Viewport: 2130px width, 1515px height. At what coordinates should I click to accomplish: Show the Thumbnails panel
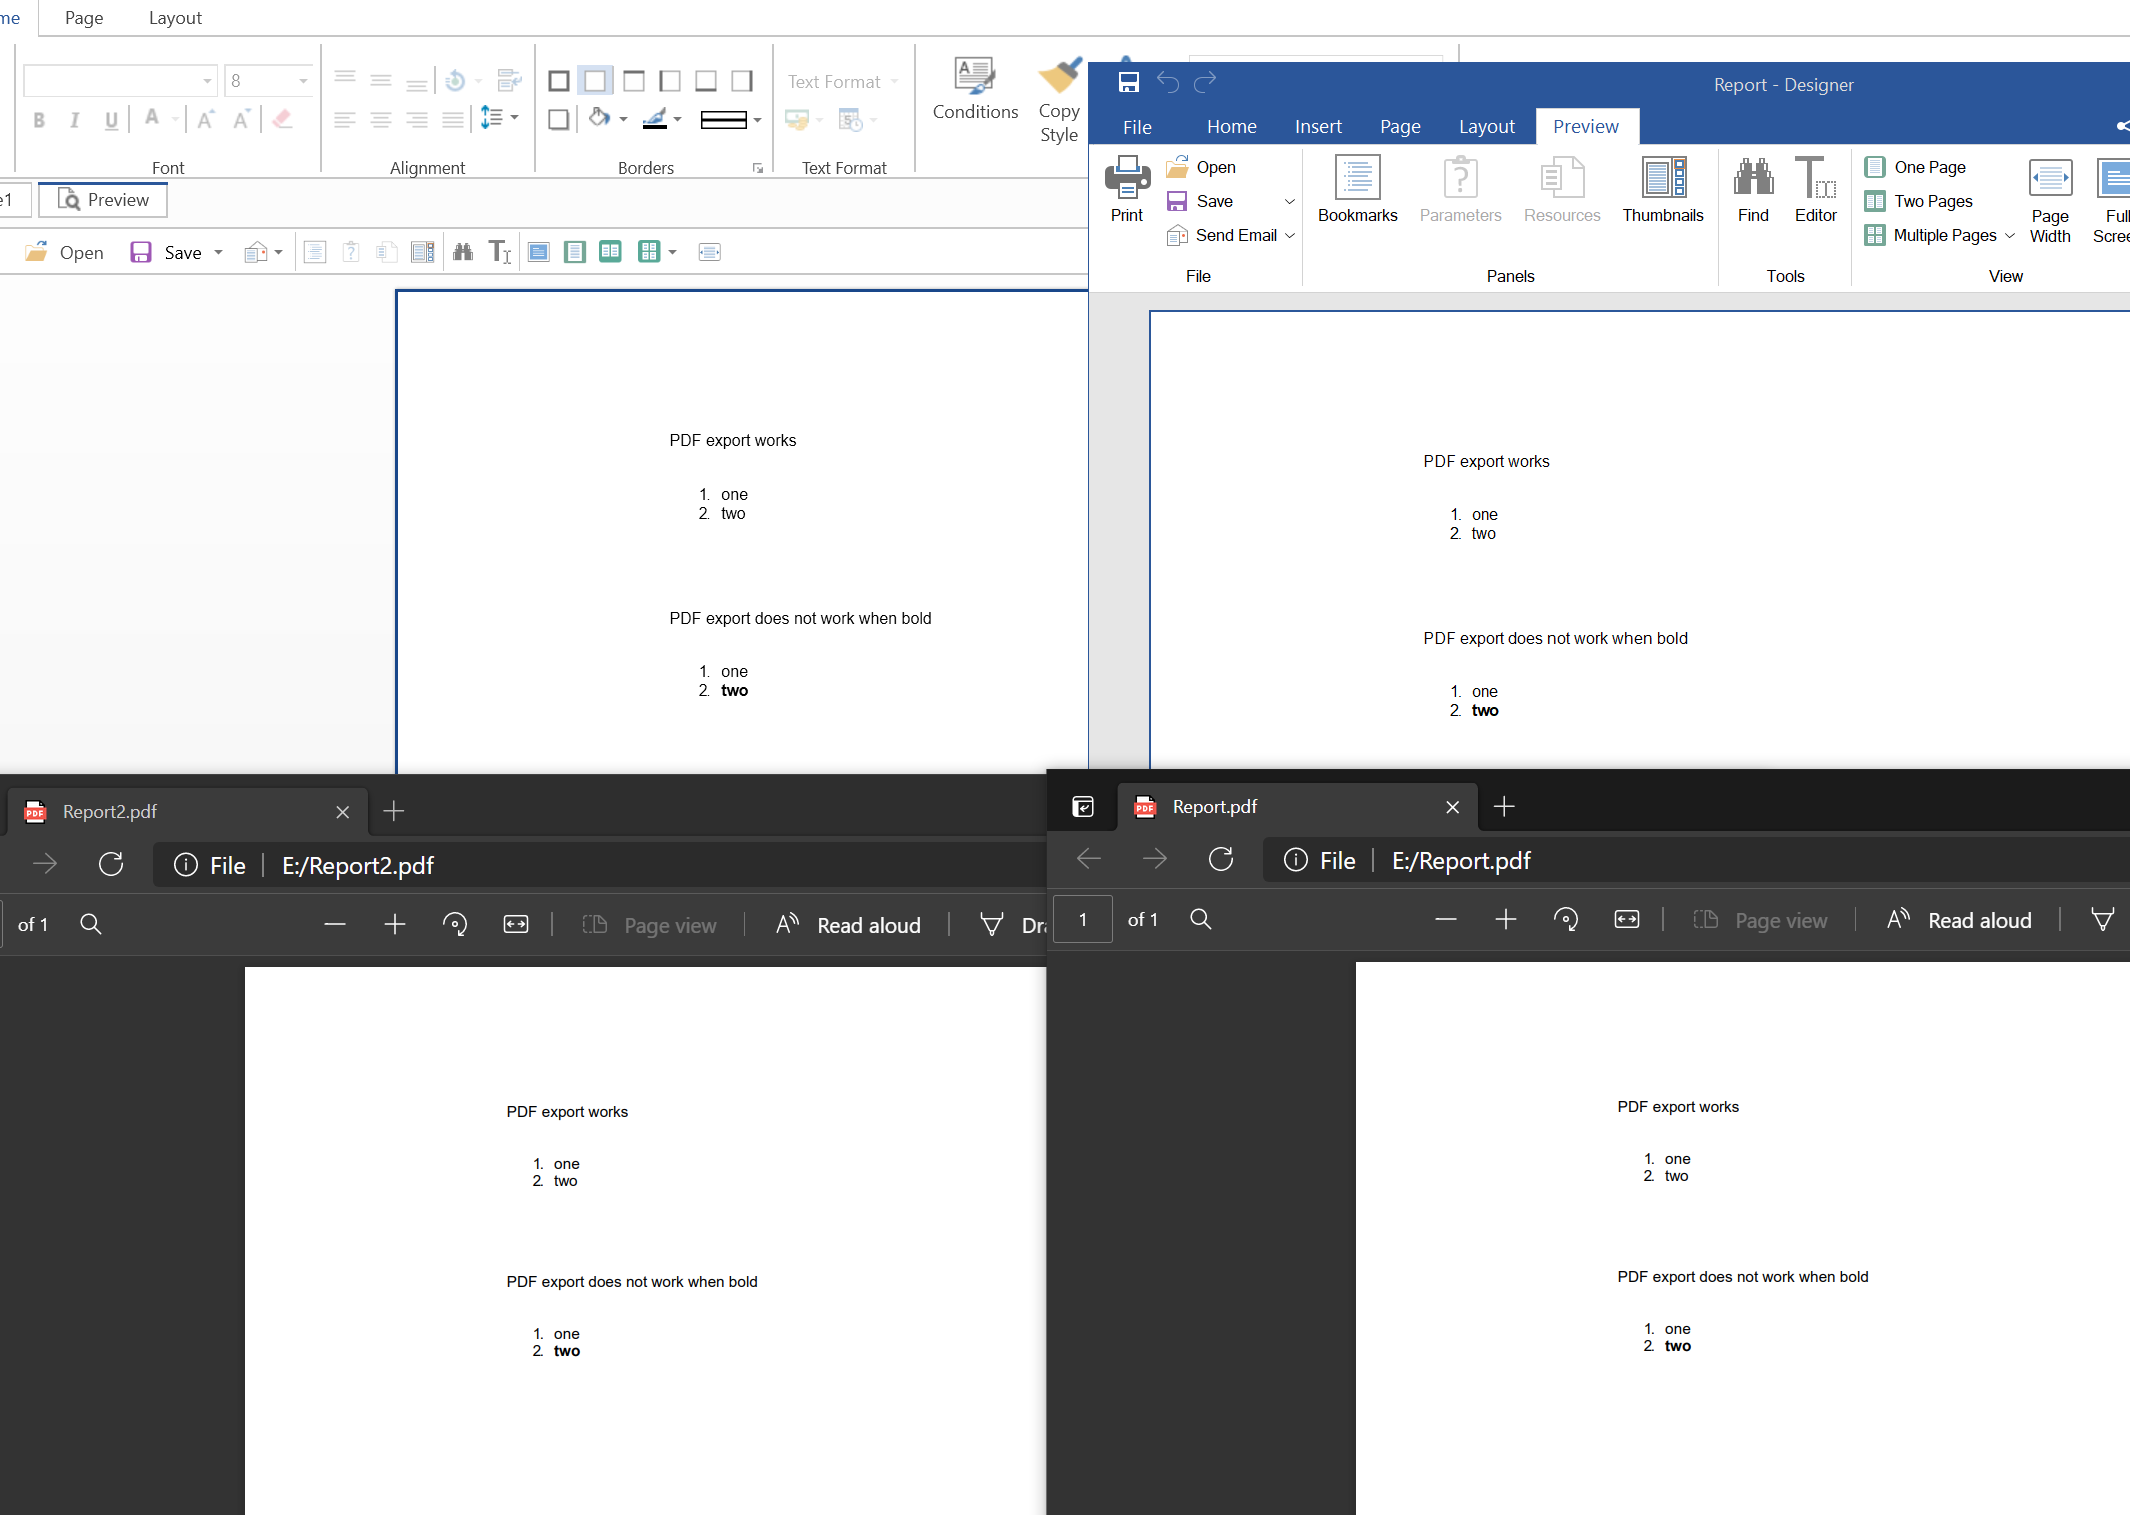pyautogui.click(x=1663, y=189)
